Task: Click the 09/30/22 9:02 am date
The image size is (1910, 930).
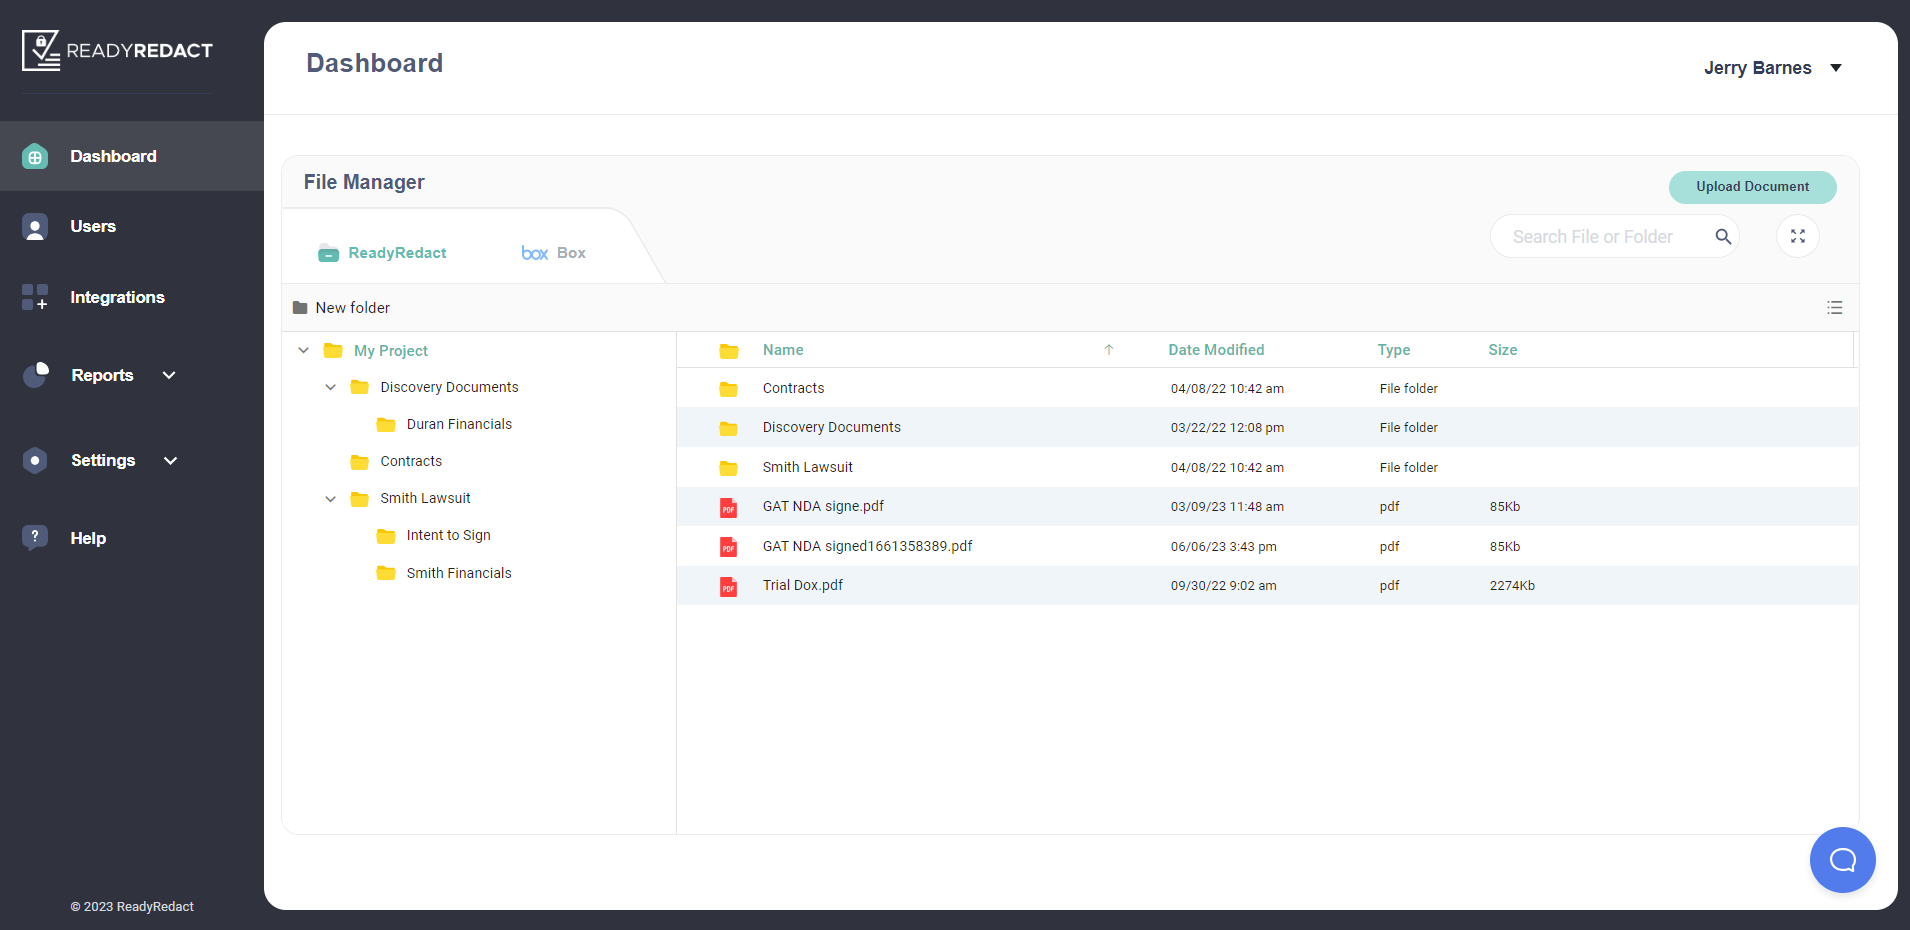Action: 1224,586
